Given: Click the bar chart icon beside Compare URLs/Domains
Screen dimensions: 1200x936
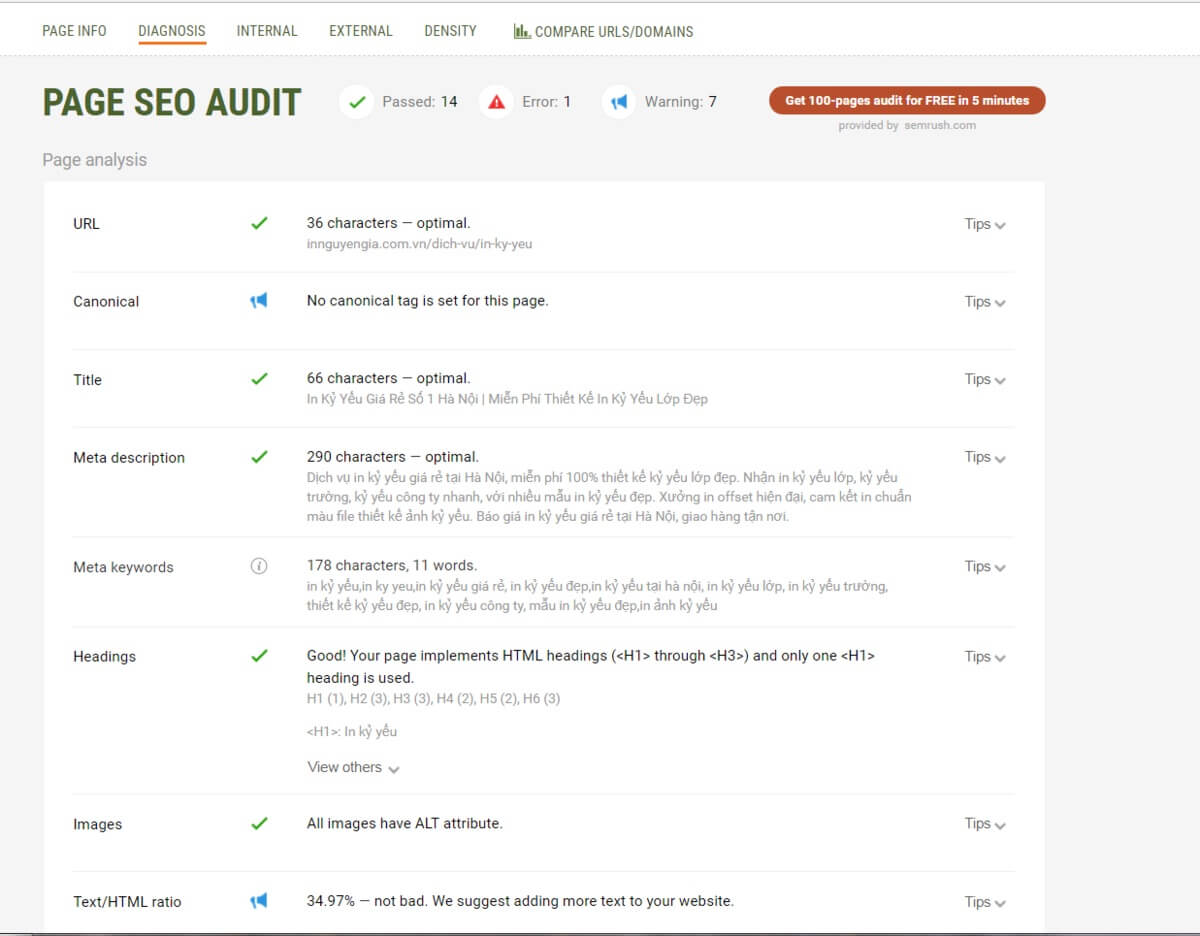Looking at the screenshot, I should (x=522, y=31).
